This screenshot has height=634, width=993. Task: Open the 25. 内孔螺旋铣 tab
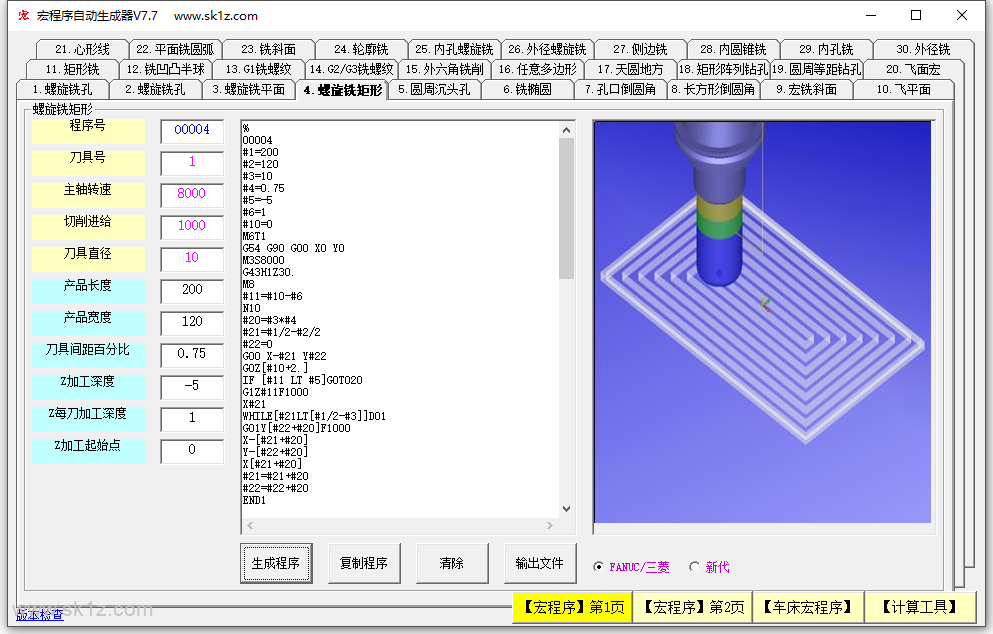click(x=455, y=49)
